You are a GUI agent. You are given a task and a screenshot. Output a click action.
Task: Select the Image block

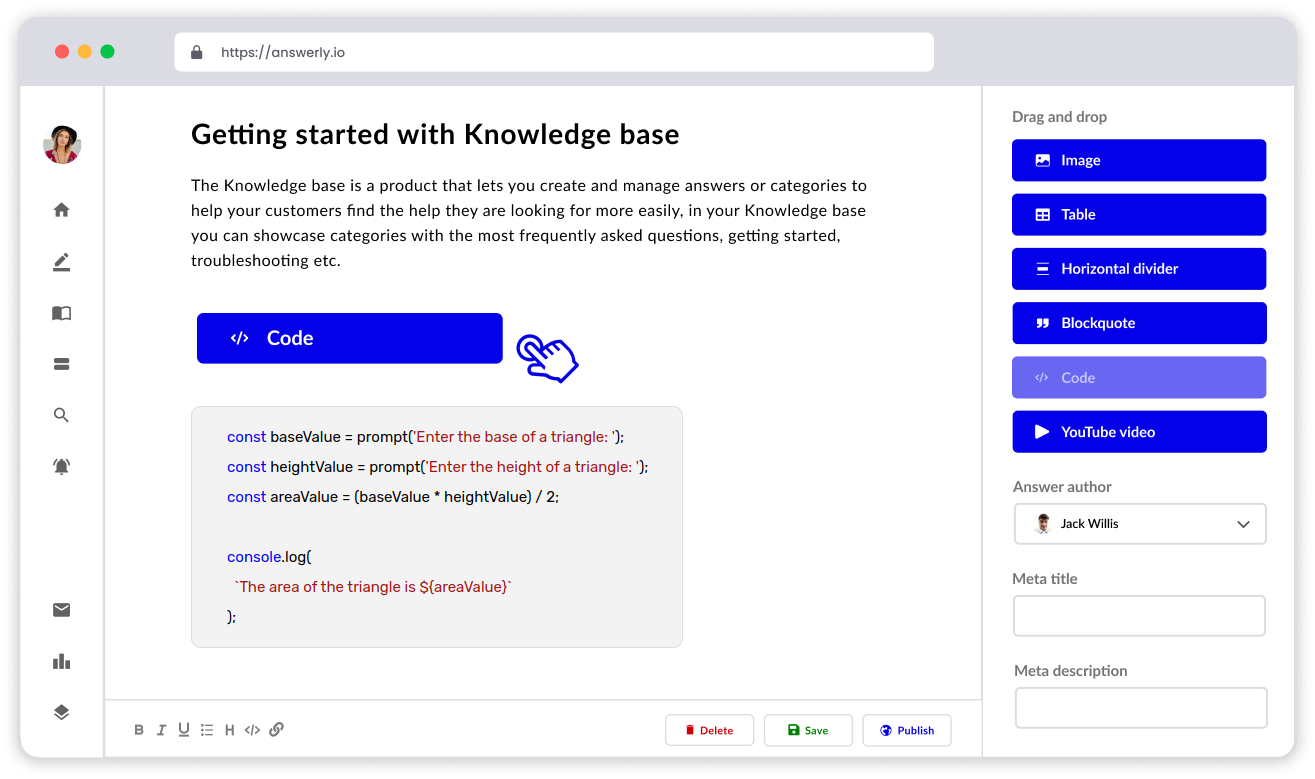pos(1139,160)
